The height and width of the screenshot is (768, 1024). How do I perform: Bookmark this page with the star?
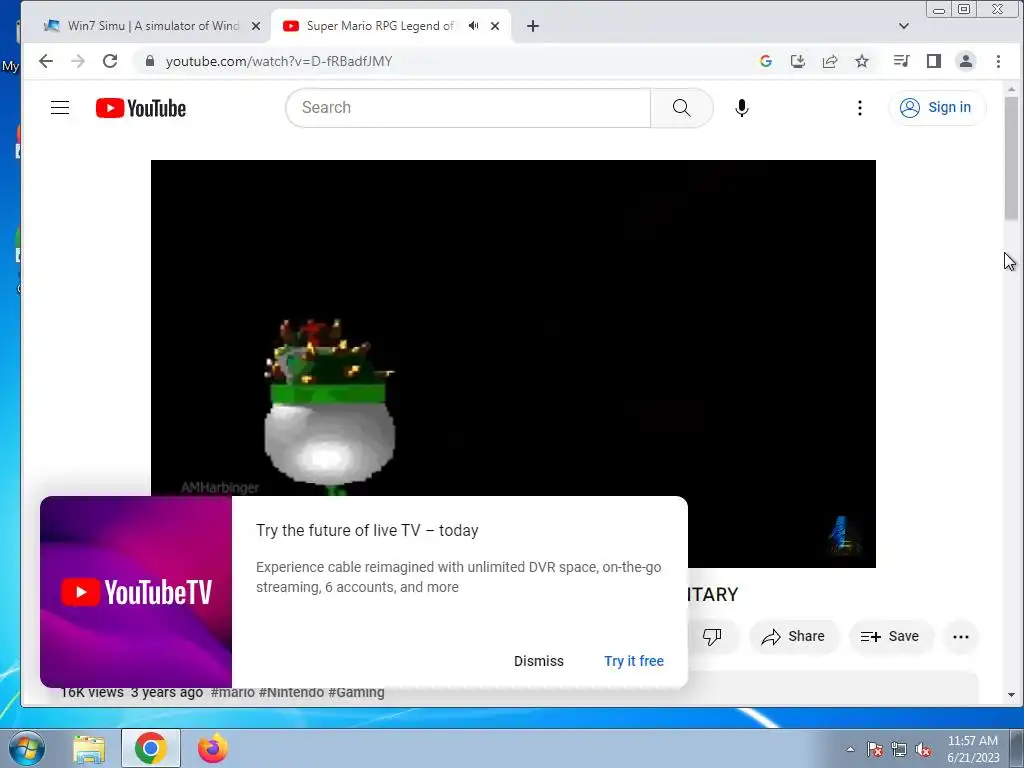(x=862, y=61)
